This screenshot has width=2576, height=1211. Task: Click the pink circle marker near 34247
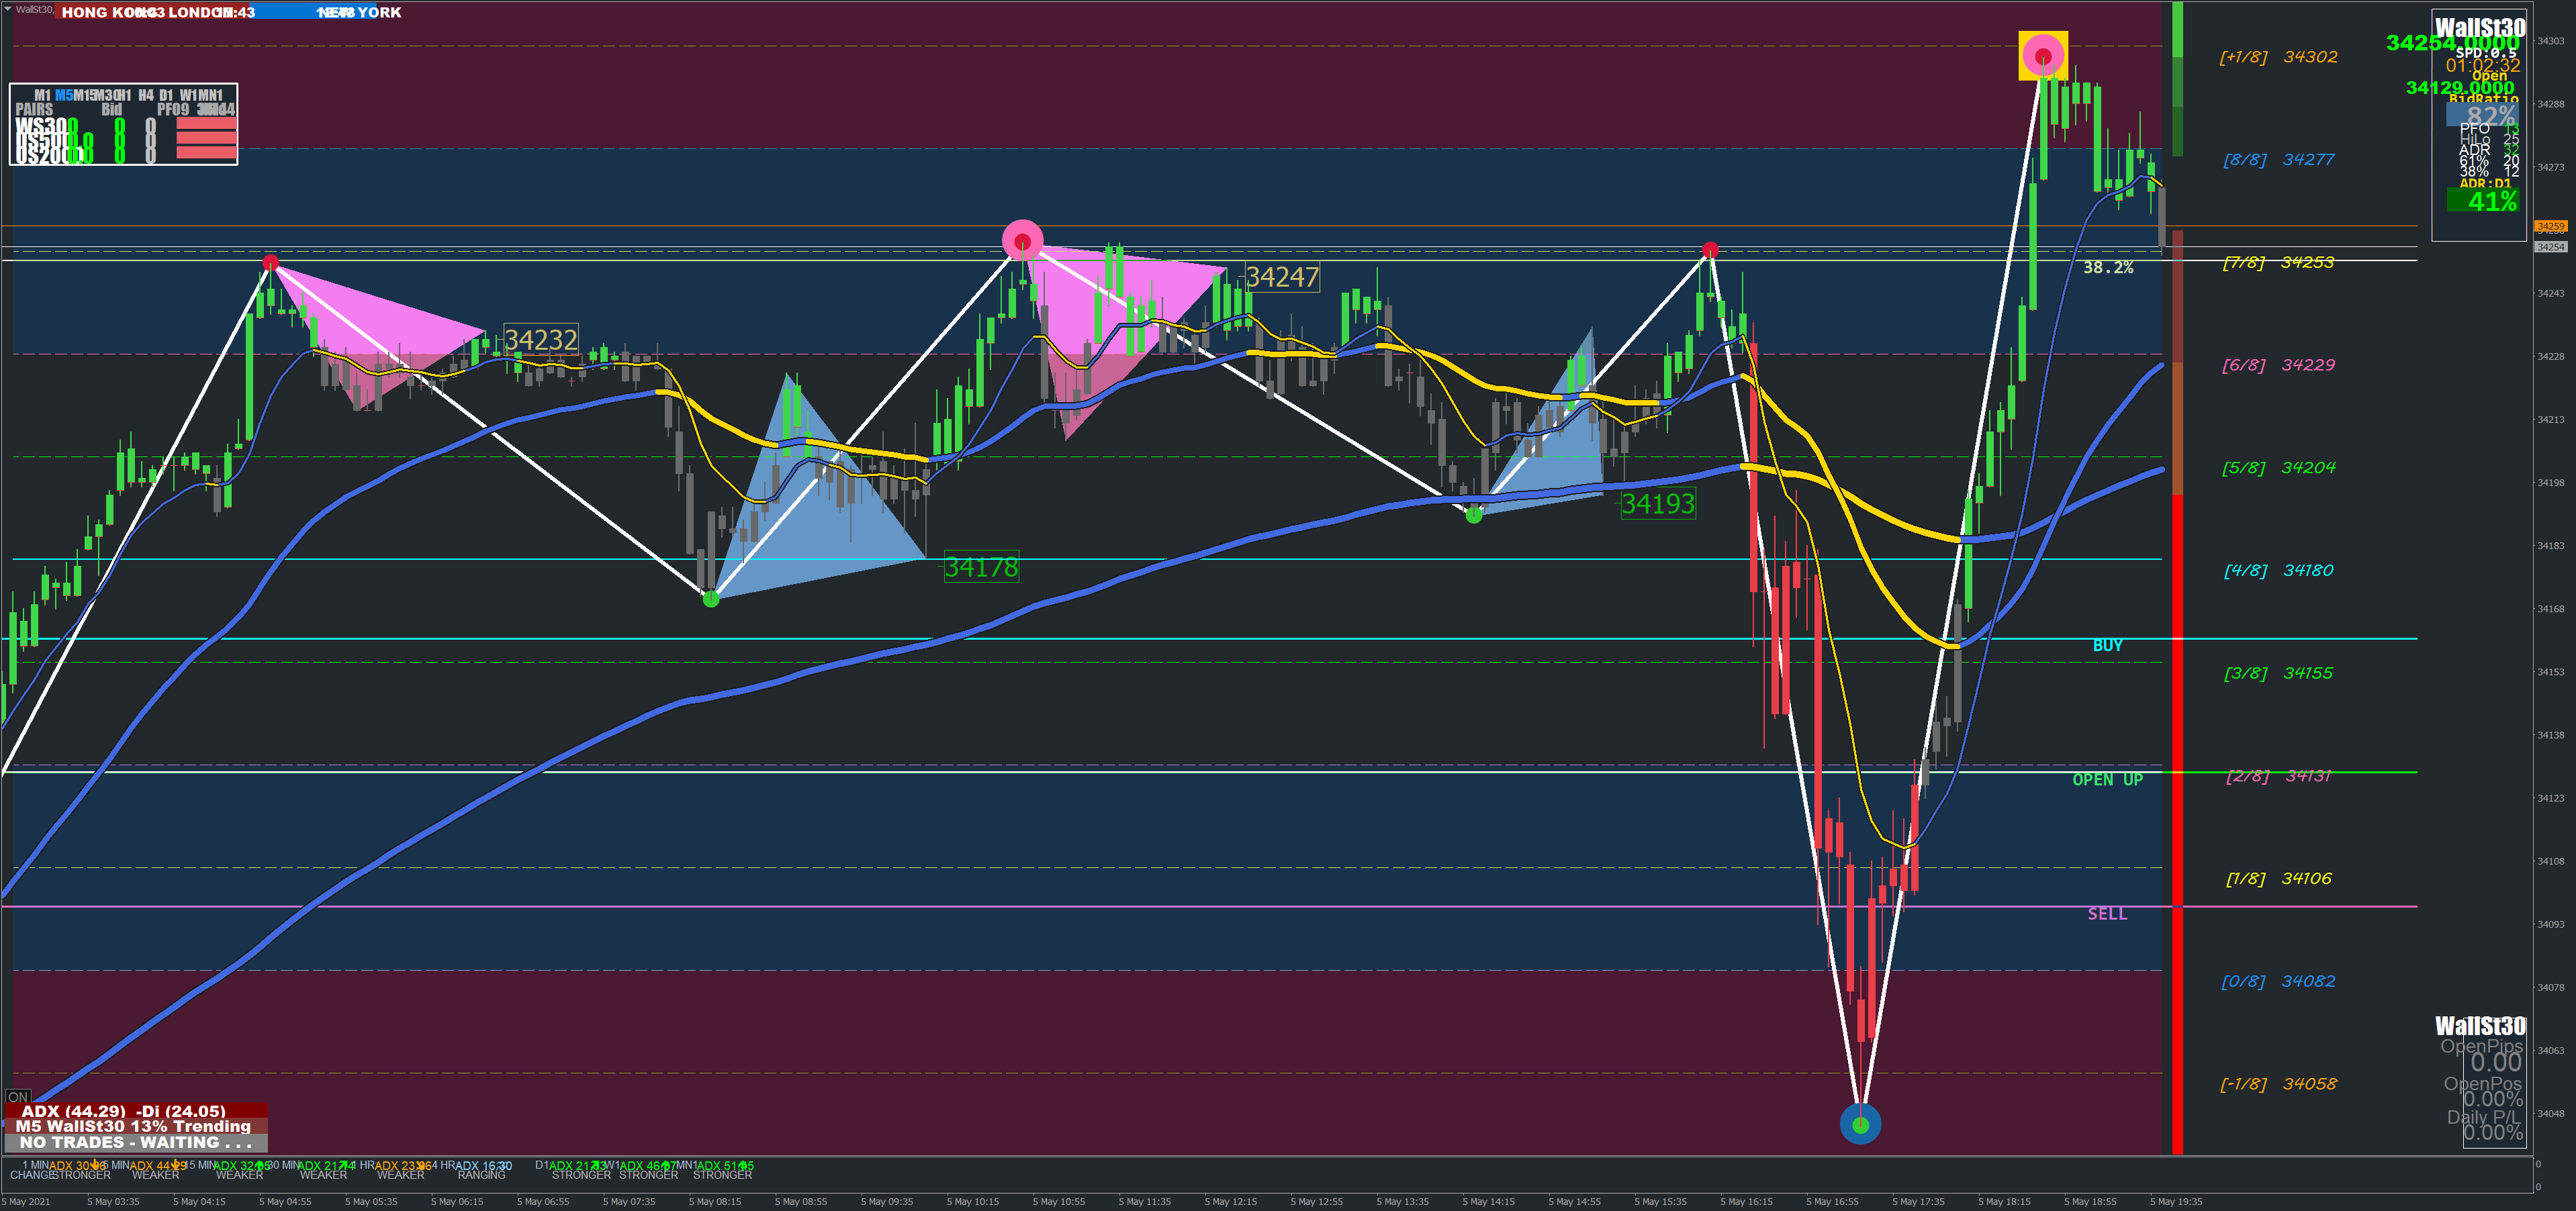tap(1022, 241)
